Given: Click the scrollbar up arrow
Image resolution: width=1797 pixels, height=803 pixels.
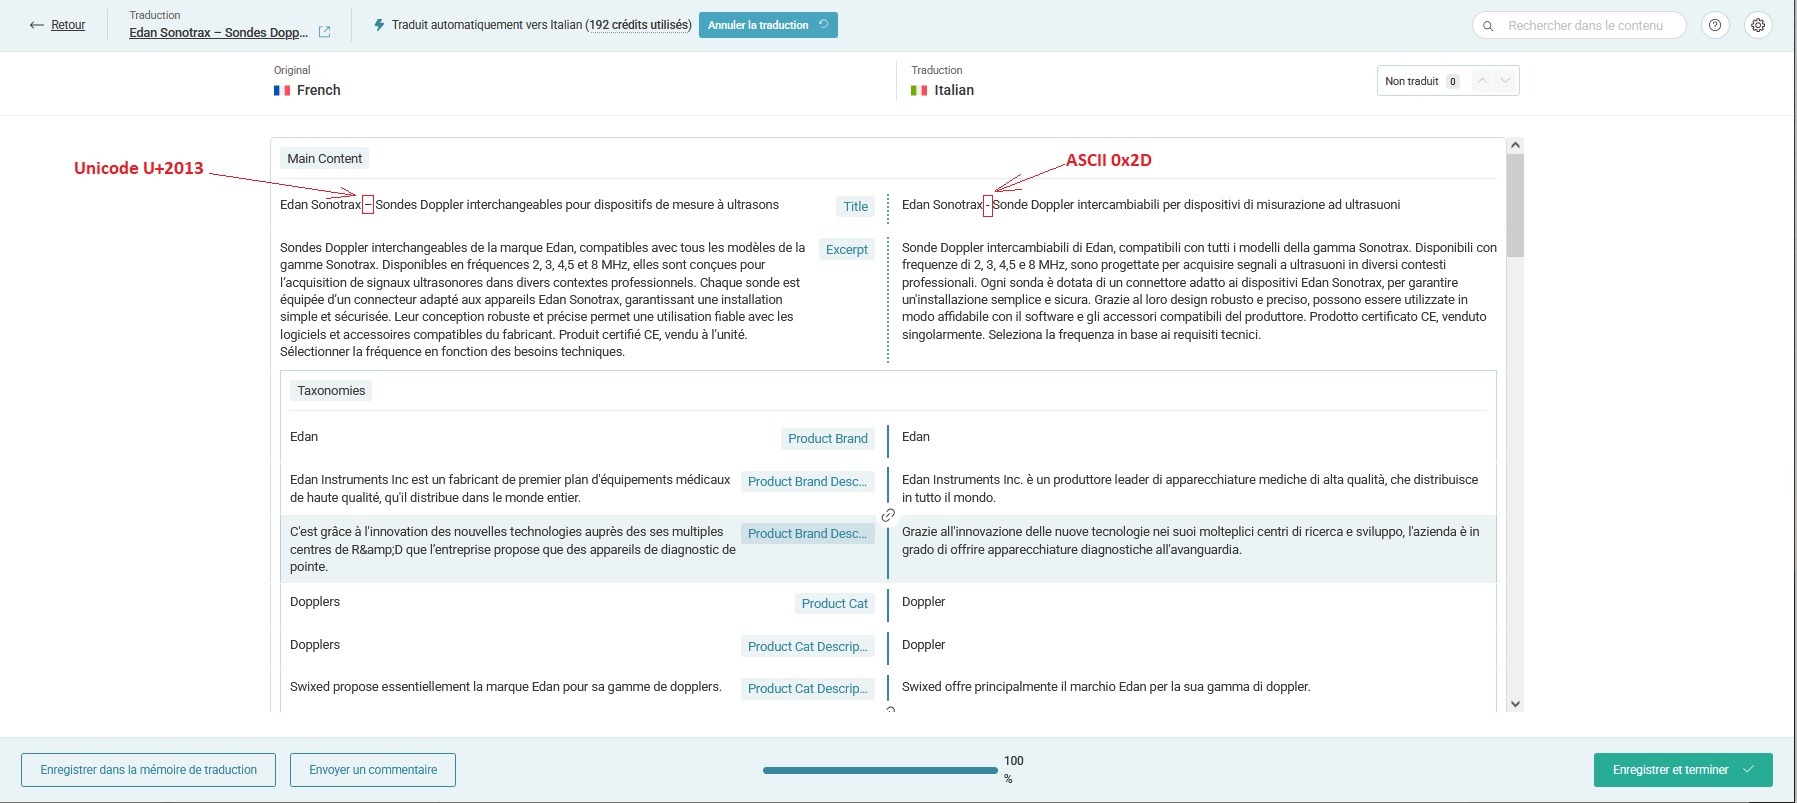Looking at the screenshot, I should pyautogui.click(x=1515, y=145).
